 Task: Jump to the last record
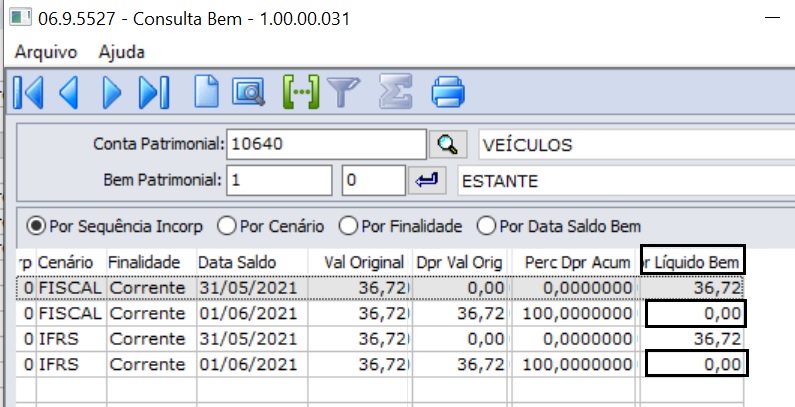(x=154, y=92)
